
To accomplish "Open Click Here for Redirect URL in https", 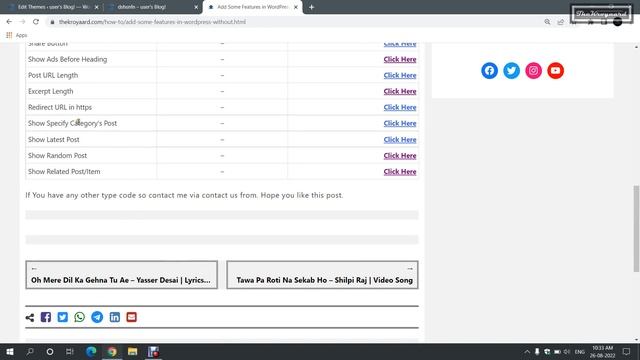I will (x=400, y=107).
